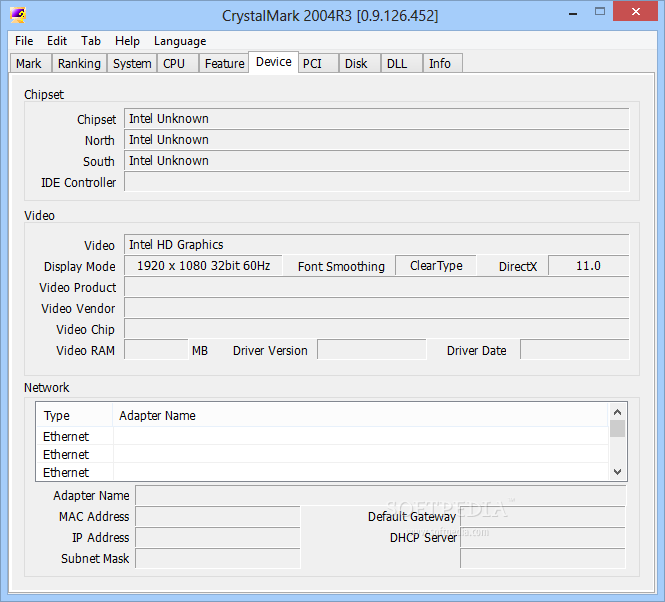
Task: Click the IP Address field
Action: pos(218,537)
